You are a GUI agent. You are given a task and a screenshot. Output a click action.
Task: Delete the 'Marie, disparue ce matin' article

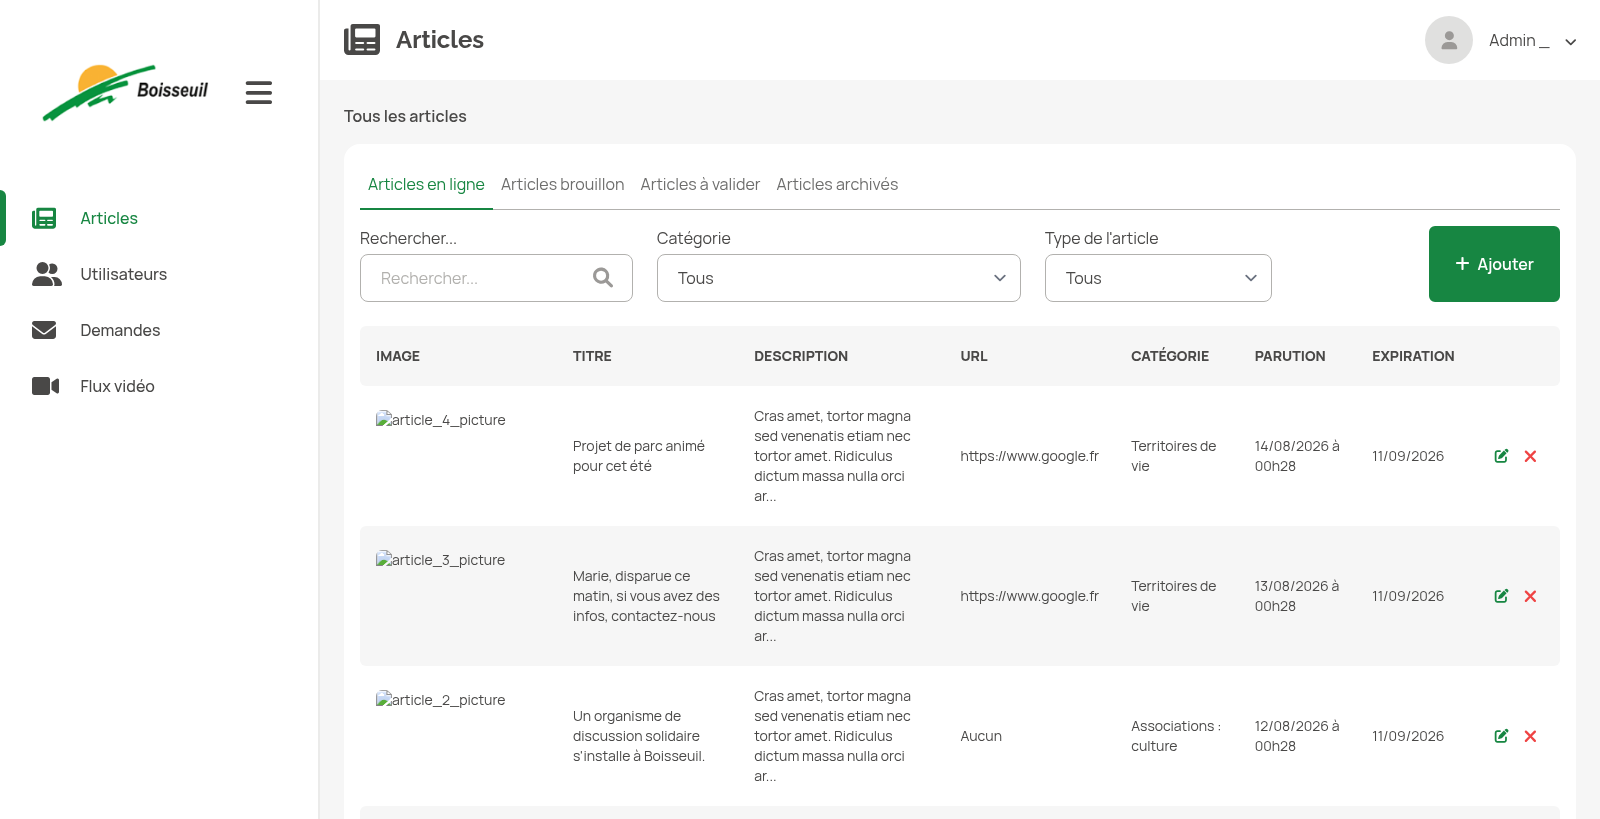(1530, 596)
